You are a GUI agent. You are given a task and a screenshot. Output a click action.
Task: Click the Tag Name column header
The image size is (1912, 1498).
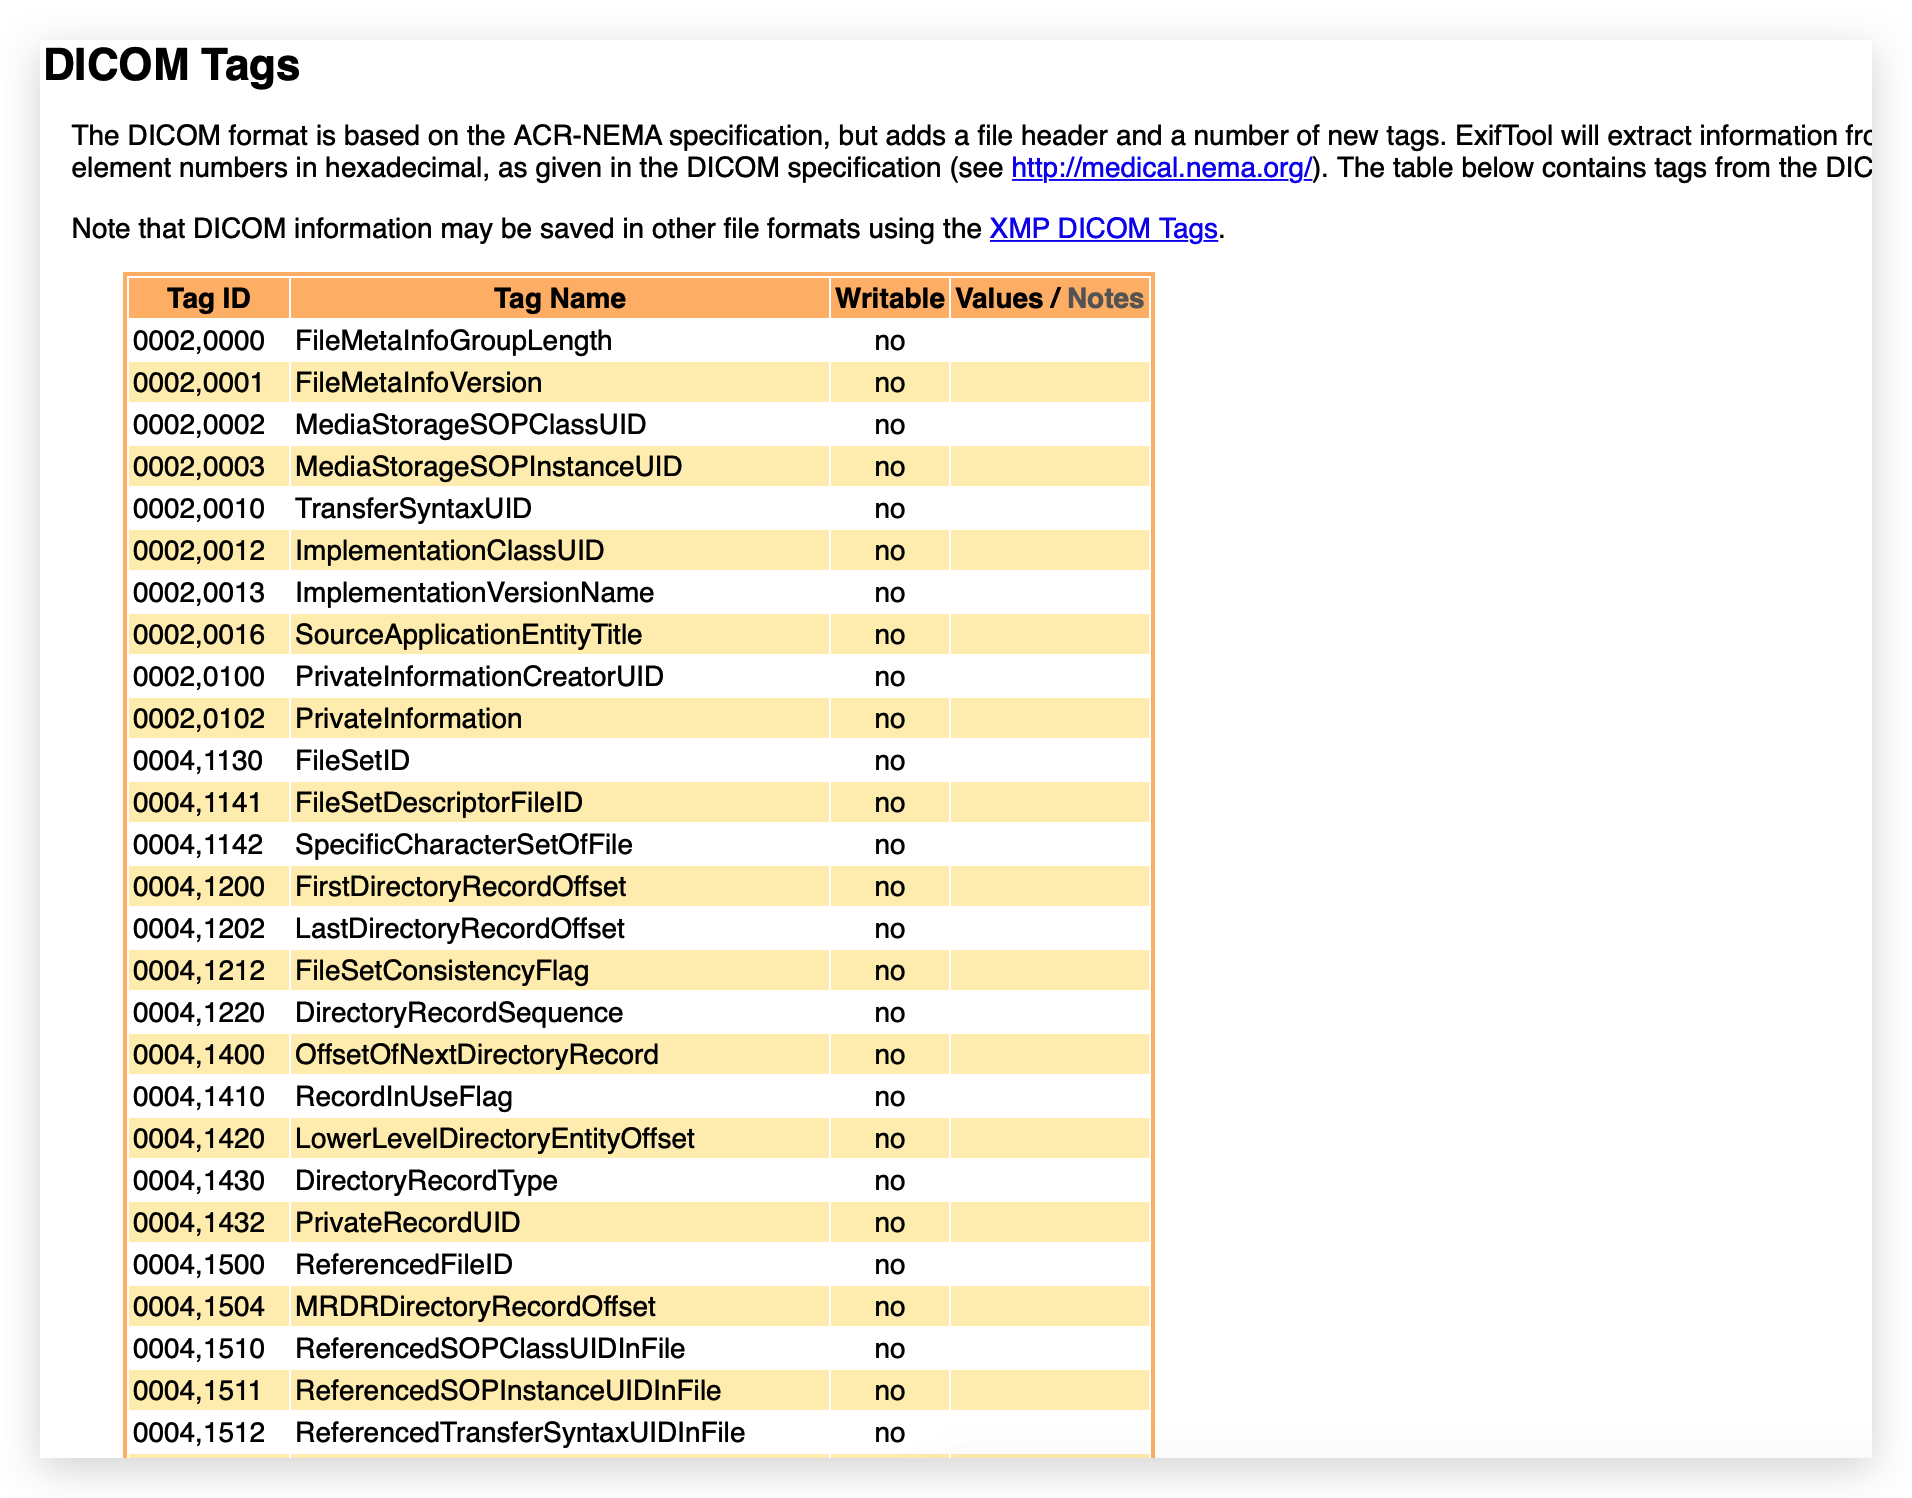click(560, 298)
